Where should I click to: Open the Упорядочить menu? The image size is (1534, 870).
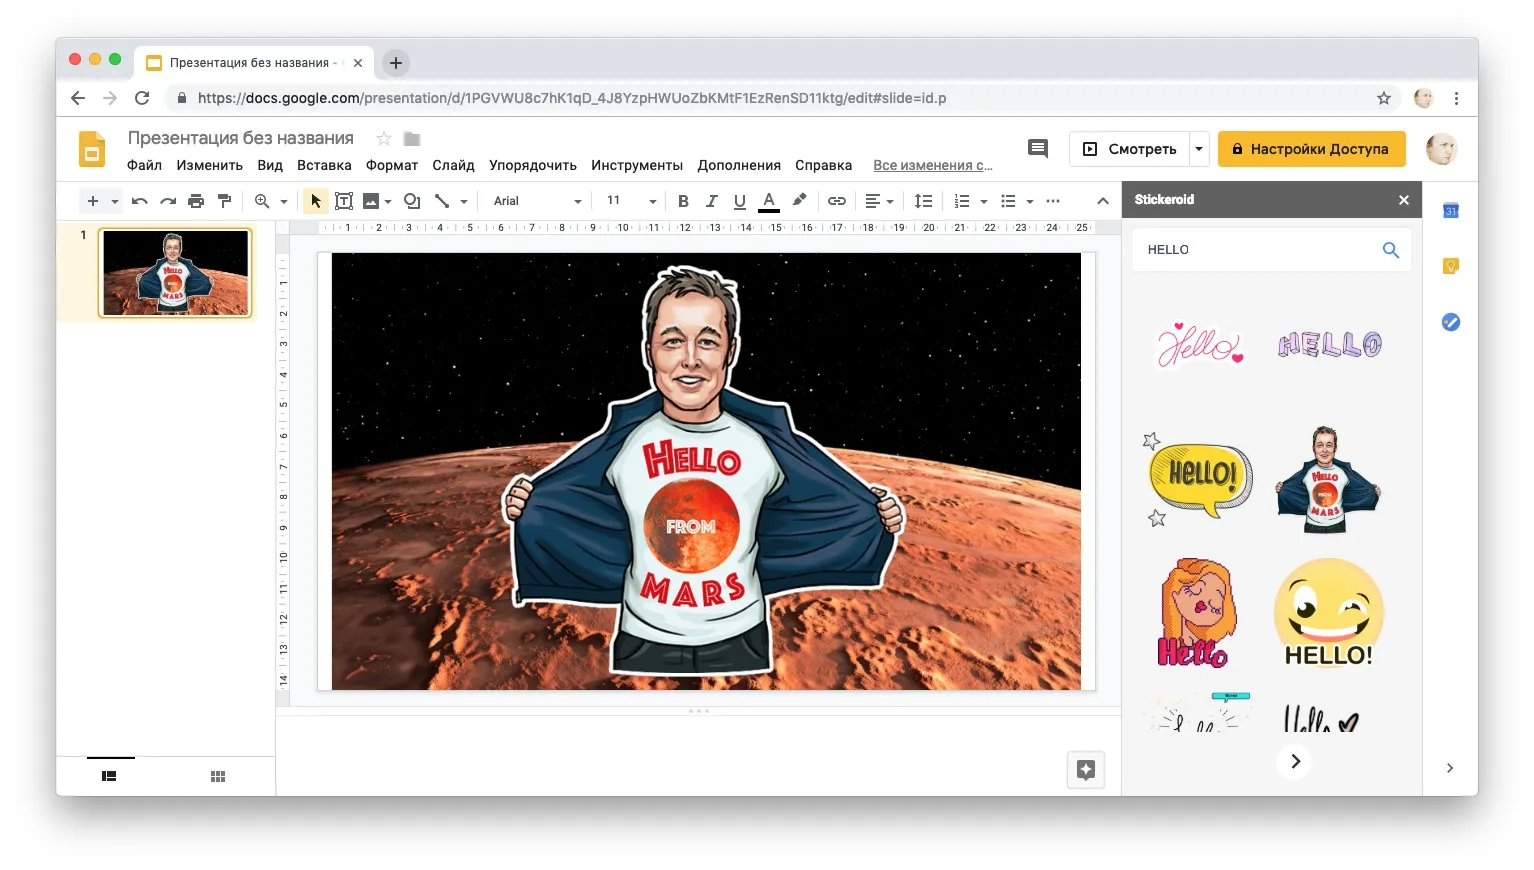pyautogui.click(x=533, y=165)
